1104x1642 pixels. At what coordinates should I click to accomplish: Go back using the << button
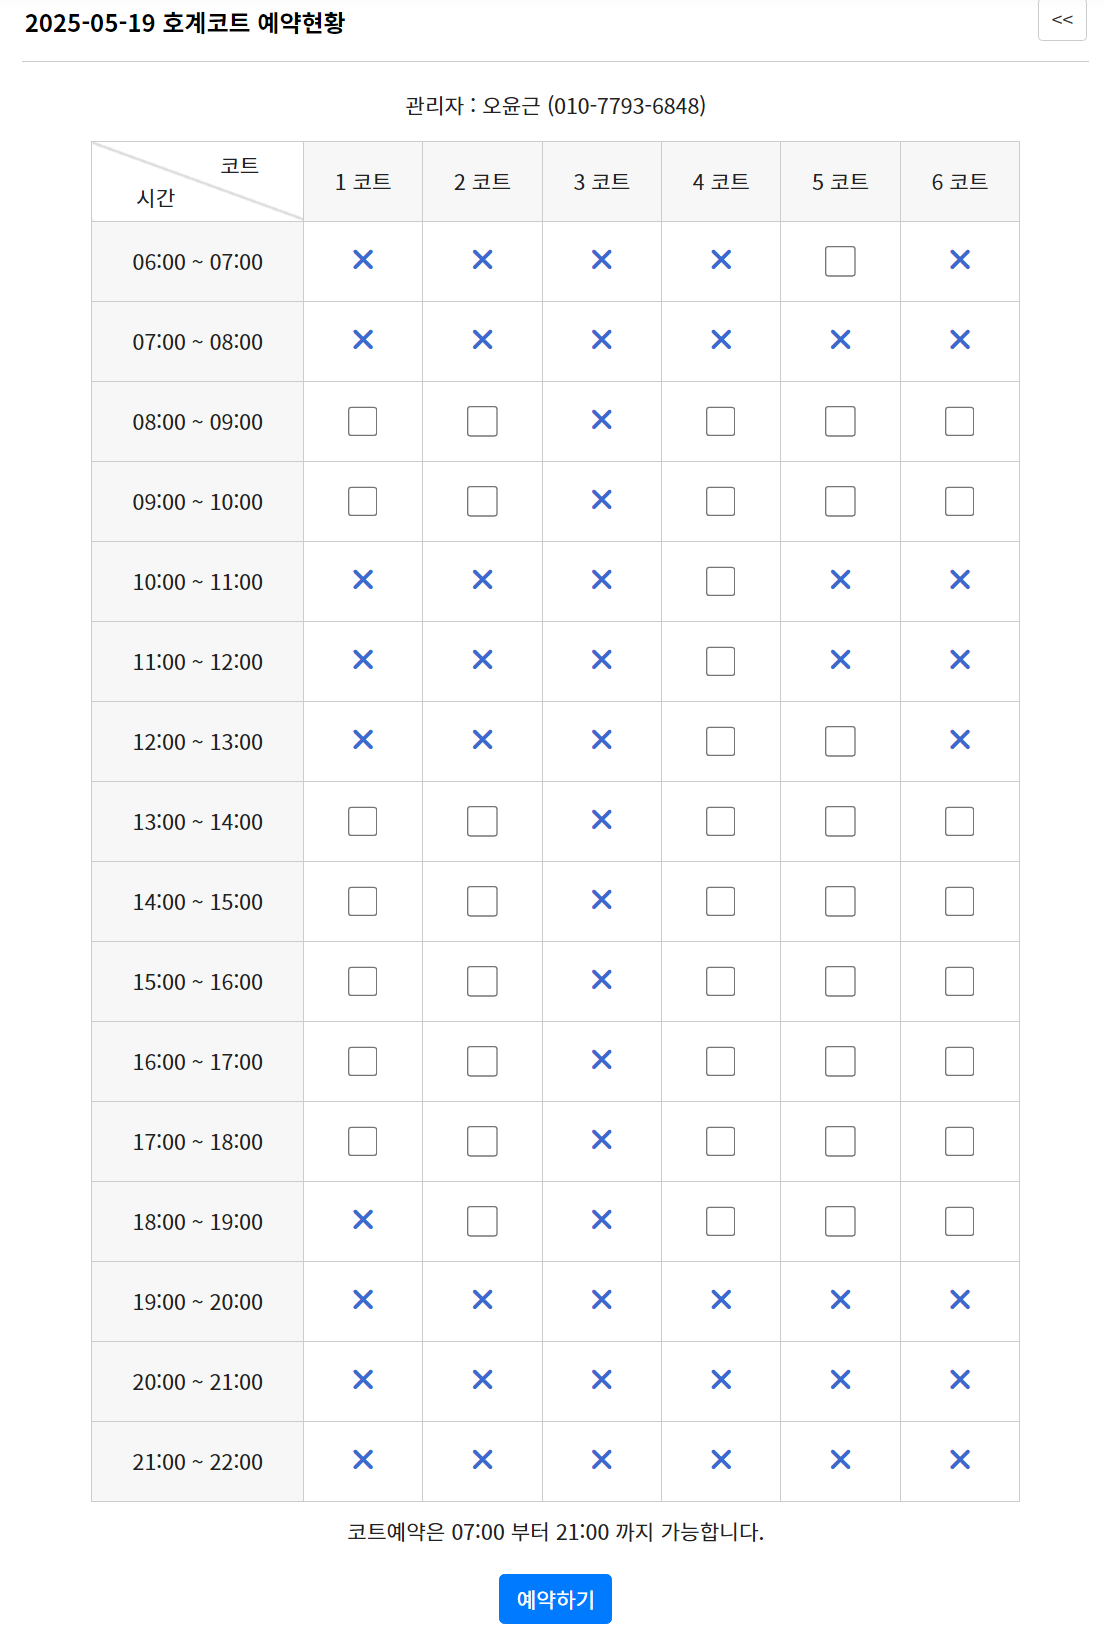click(1062, 20)
